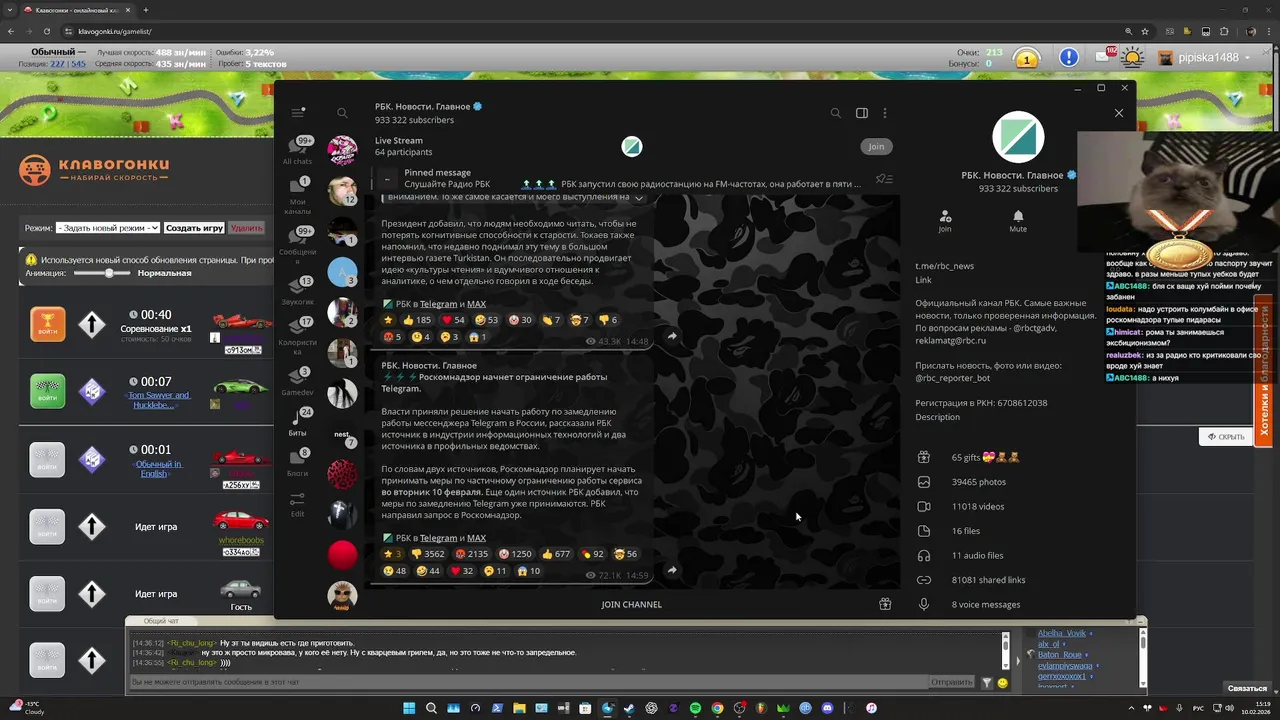Screen dimensions: 1280x720
Task: Open 16 files shared media
Action: [1018, 531]
